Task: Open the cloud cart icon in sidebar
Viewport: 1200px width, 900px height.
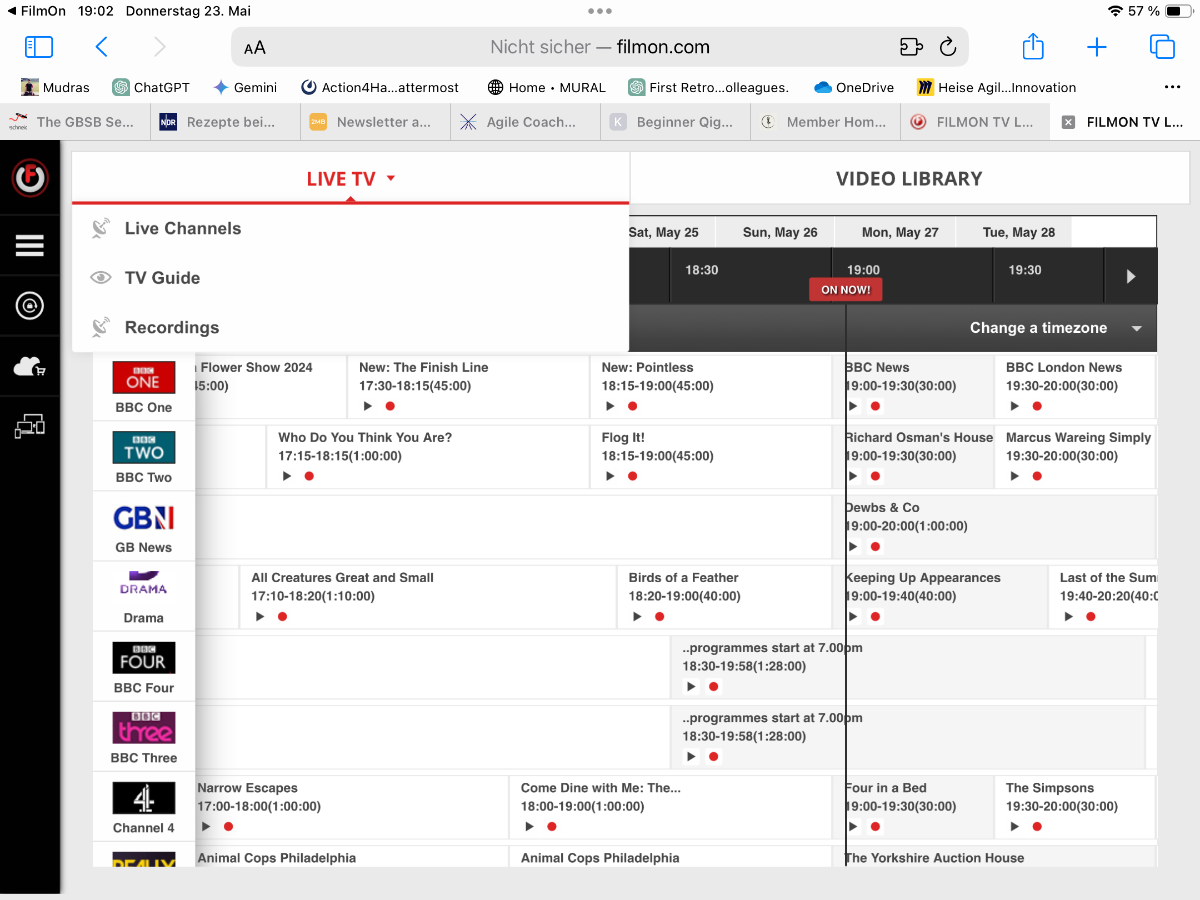Action: pyautogui.click(x=30, y=367)
